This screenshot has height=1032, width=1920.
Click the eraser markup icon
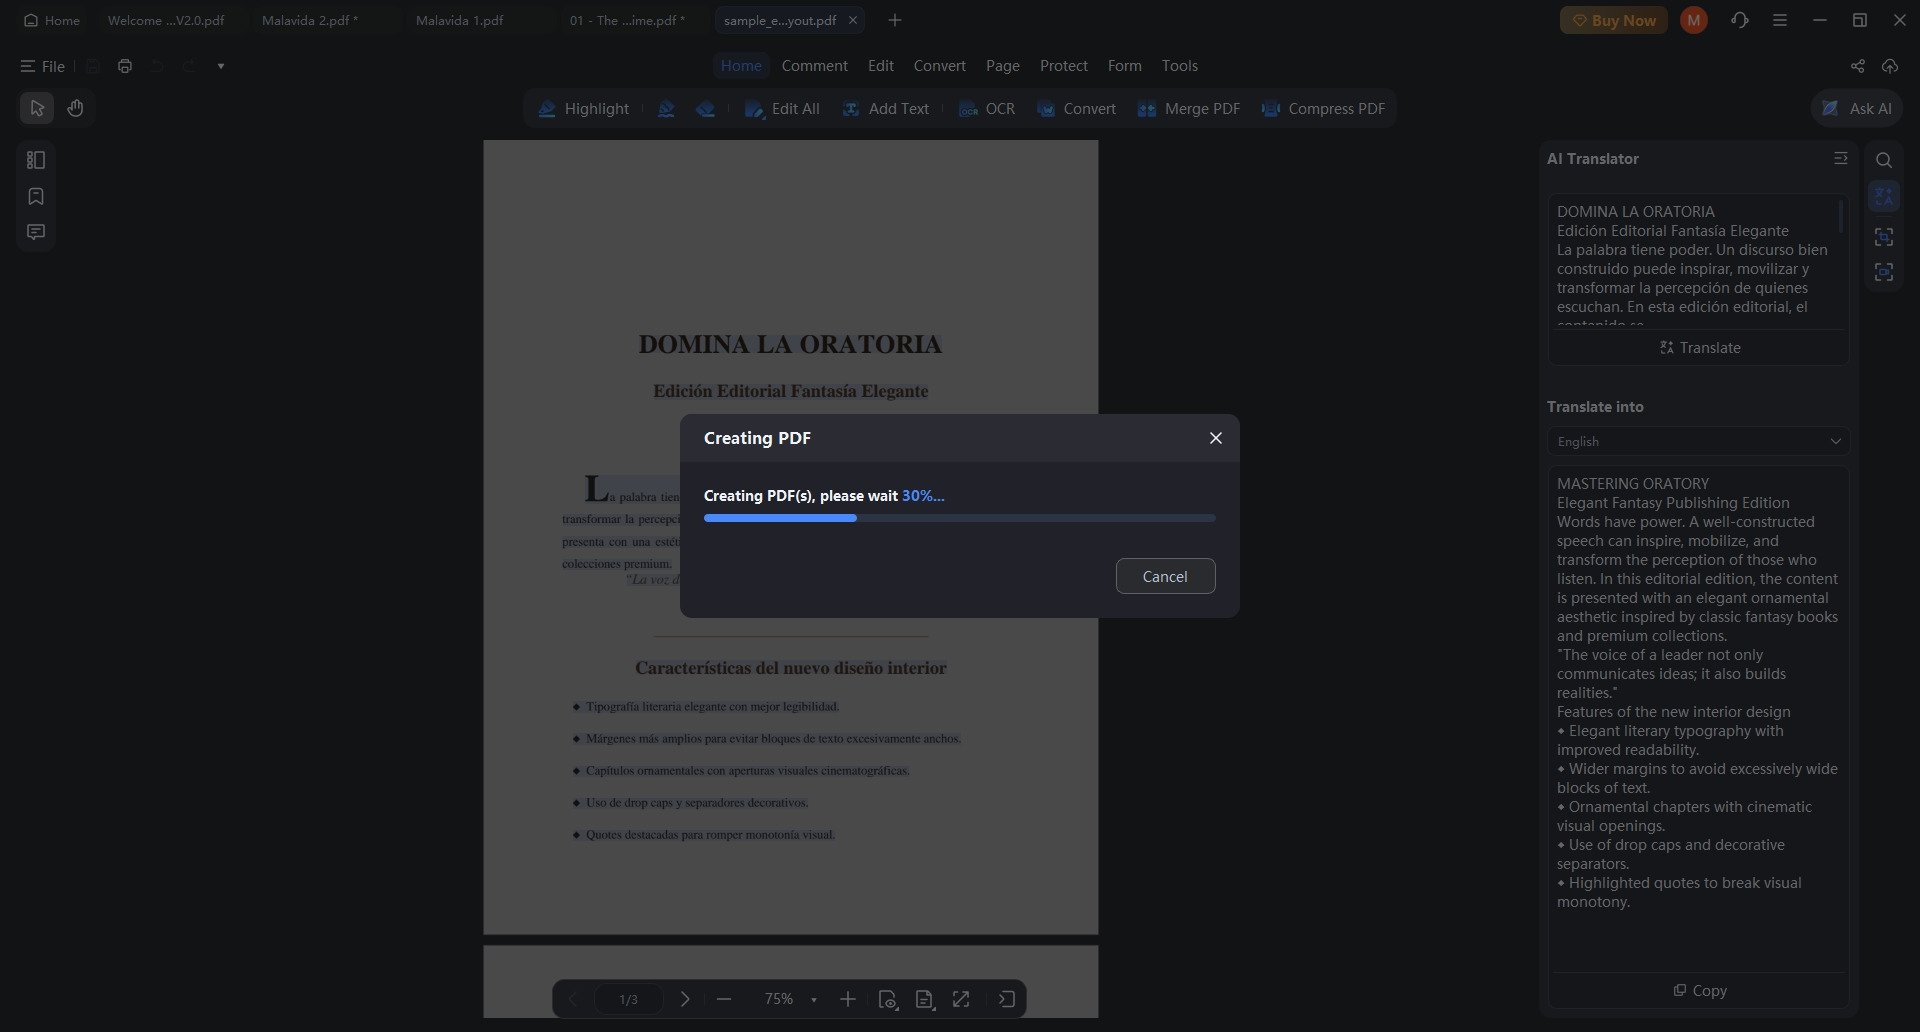[x=705, y=109]
